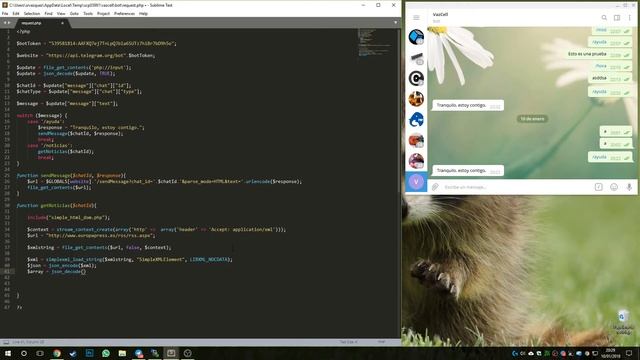Open WhatsApp from the taskbar
The height and width of the screenshot is (360, 640).
[x=106, y=353]
